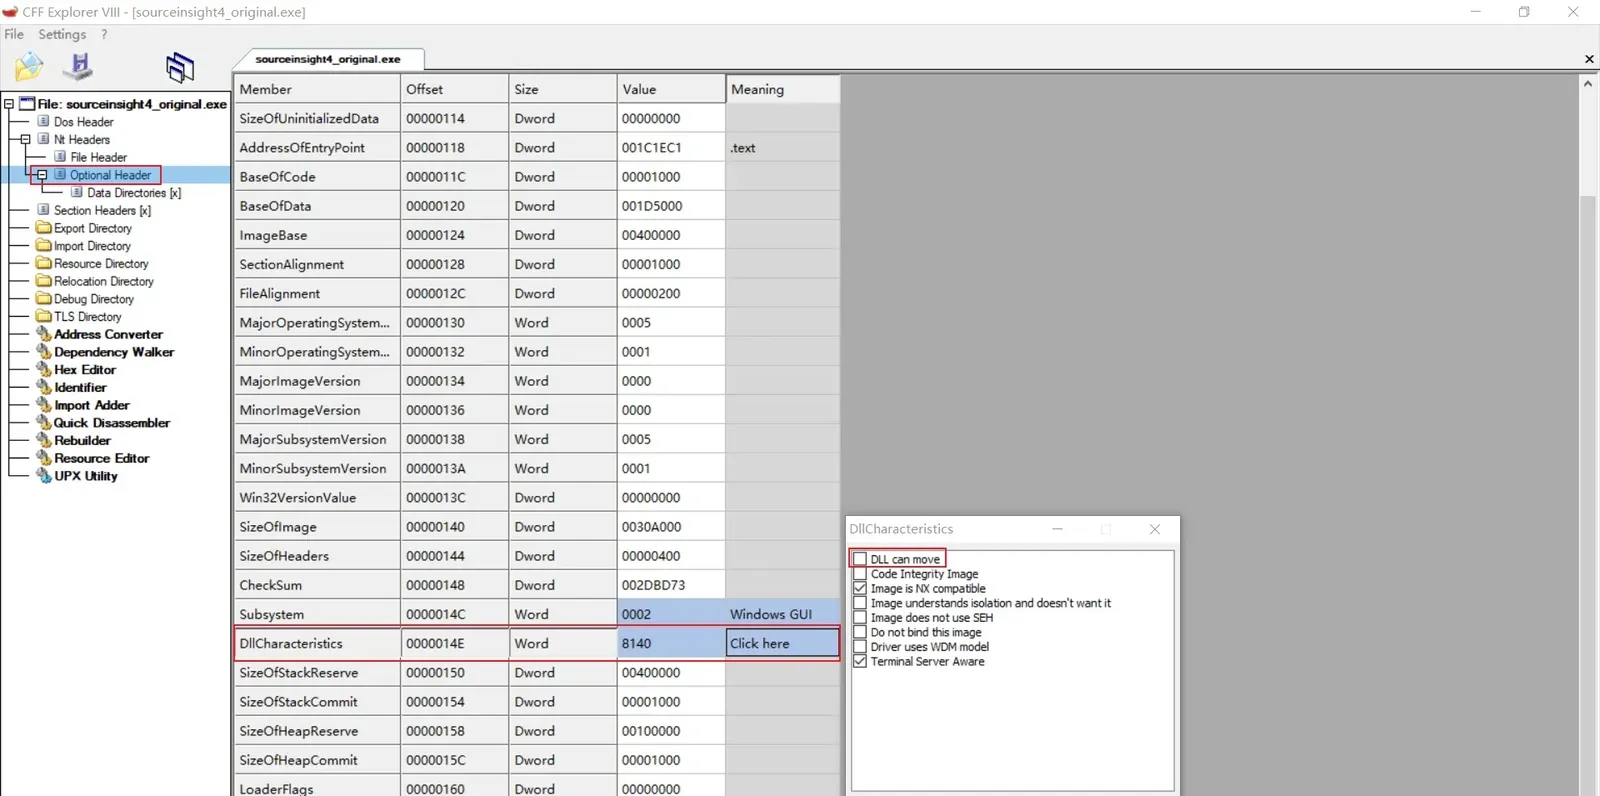Close the DllCharacteristics popup window
The width and height of the screenshot is (1600, 796).
tap(1155, 529)
